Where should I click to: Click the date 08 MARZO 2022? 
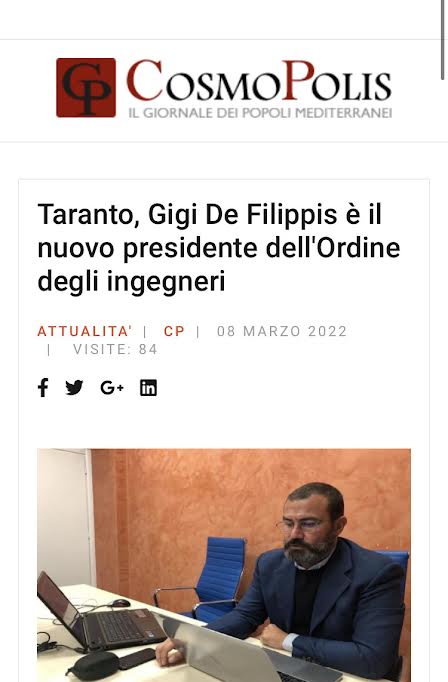282,331
